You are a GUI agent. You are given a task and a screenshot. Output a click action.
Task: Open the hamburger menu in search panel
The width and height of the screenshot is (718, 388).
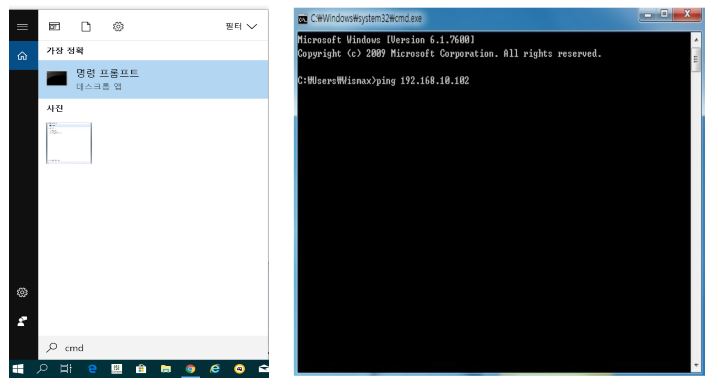22,27
